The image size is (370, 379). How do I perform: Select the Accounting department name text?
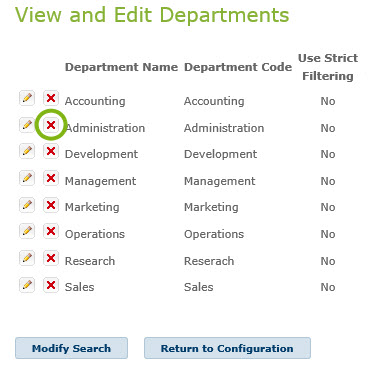95,101
